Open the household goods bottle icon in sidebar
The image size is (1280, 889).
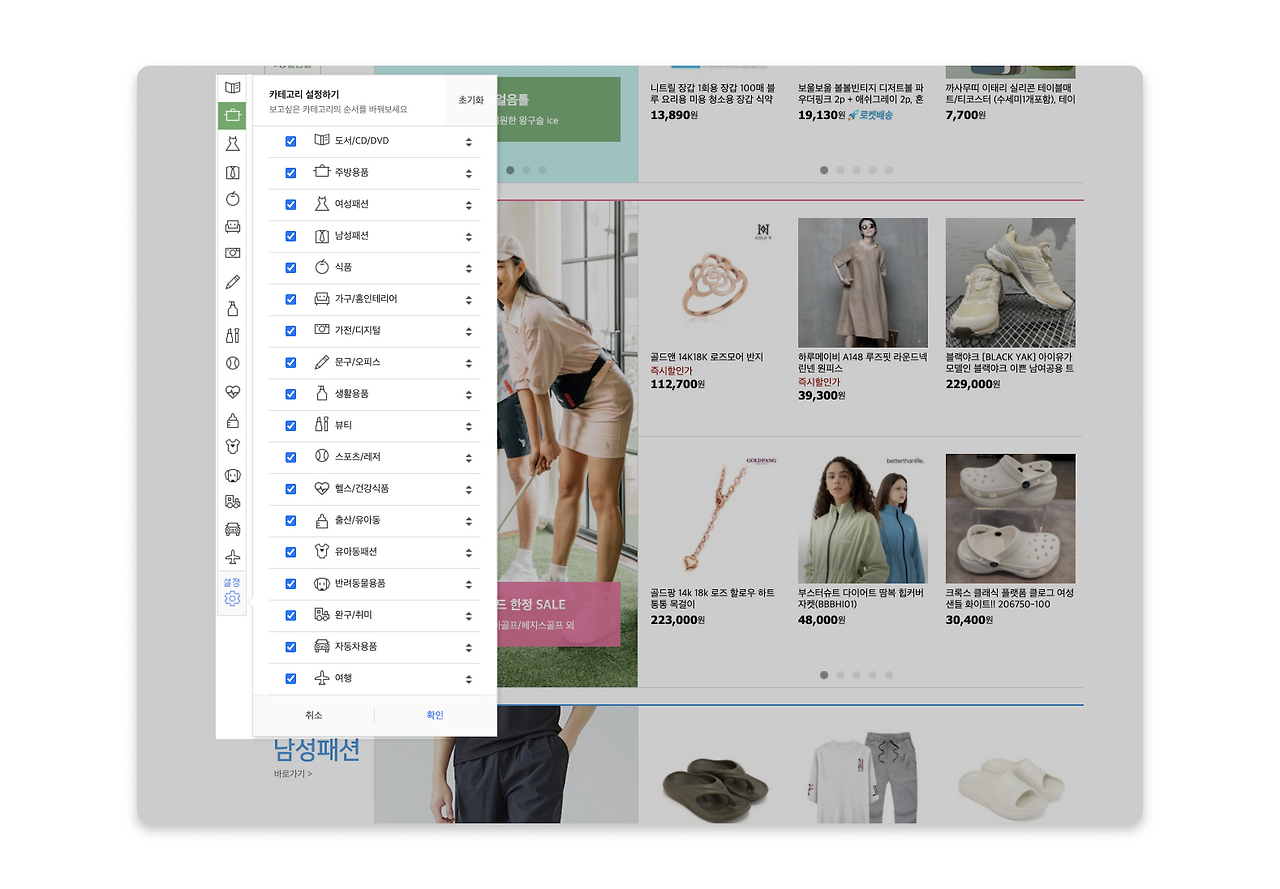click(x=232, y=309)
